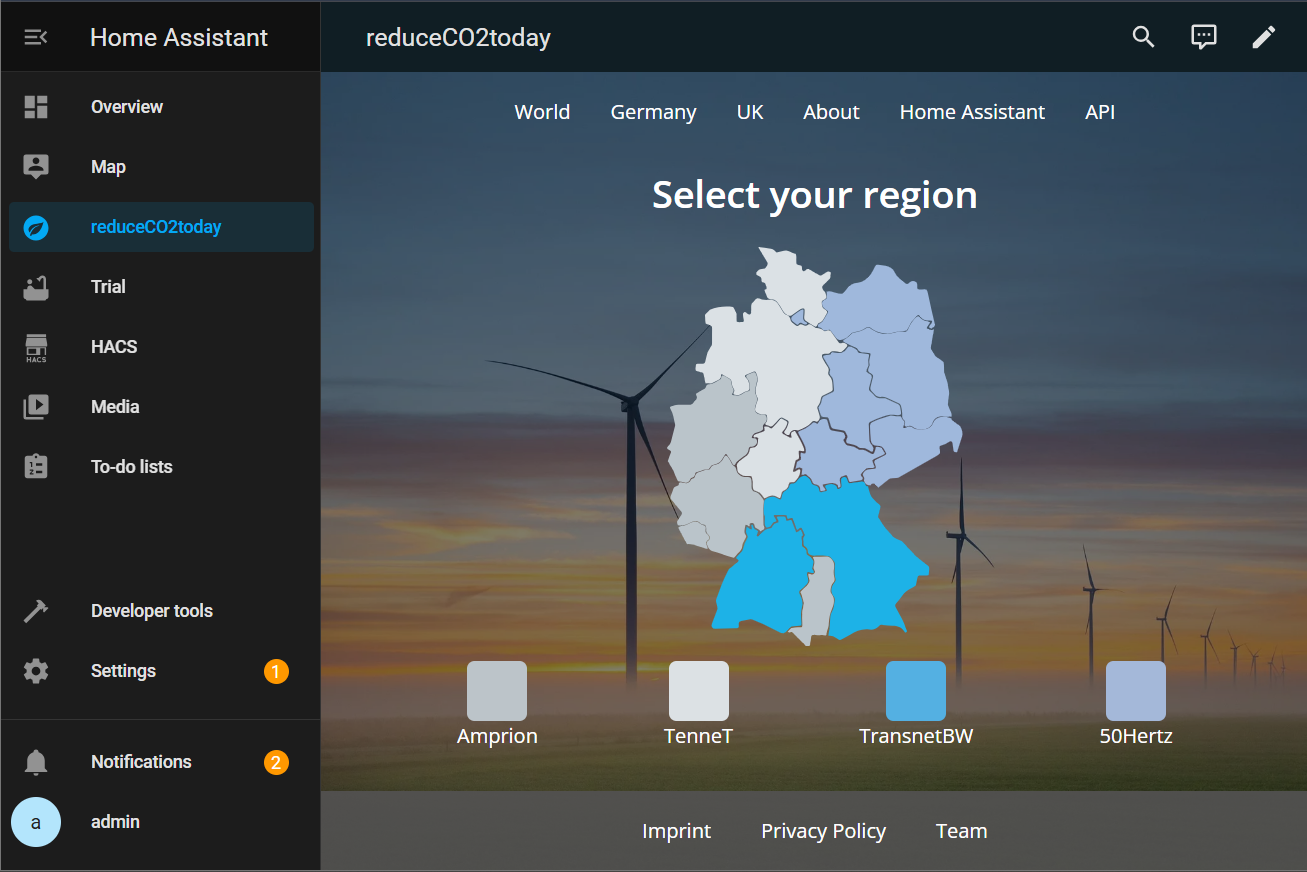Click the TenneT light swatch
The height and width of the screenshot is (872, 1307).
tap(698, 691)
